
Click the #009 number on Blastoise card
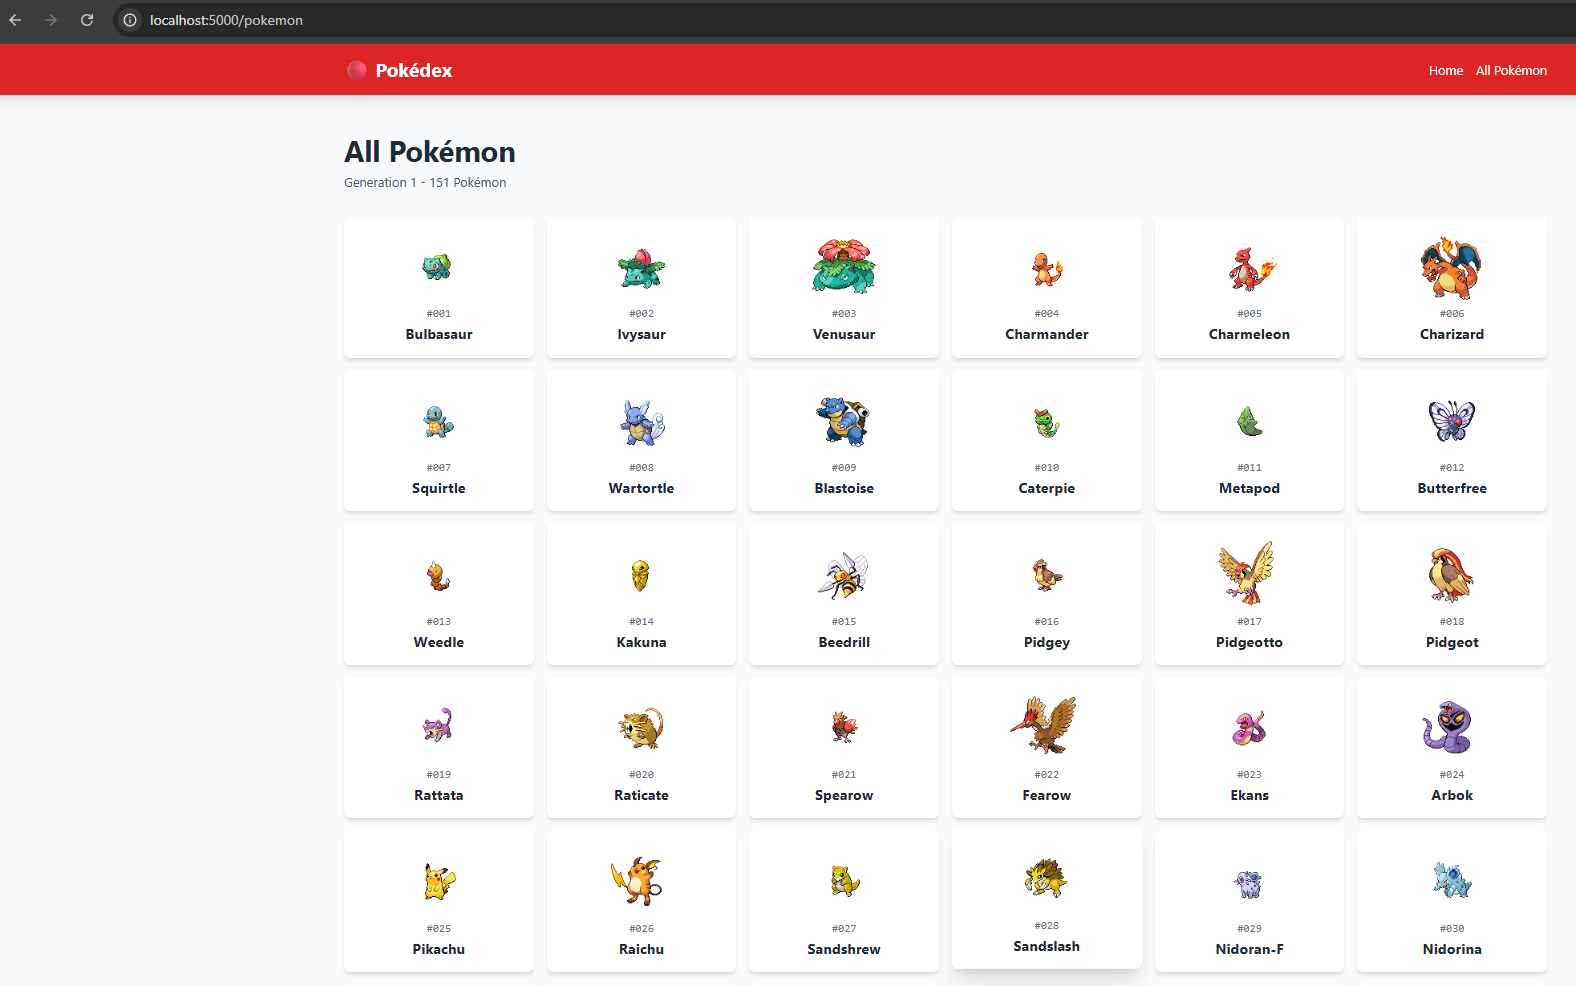coord(844,467)
